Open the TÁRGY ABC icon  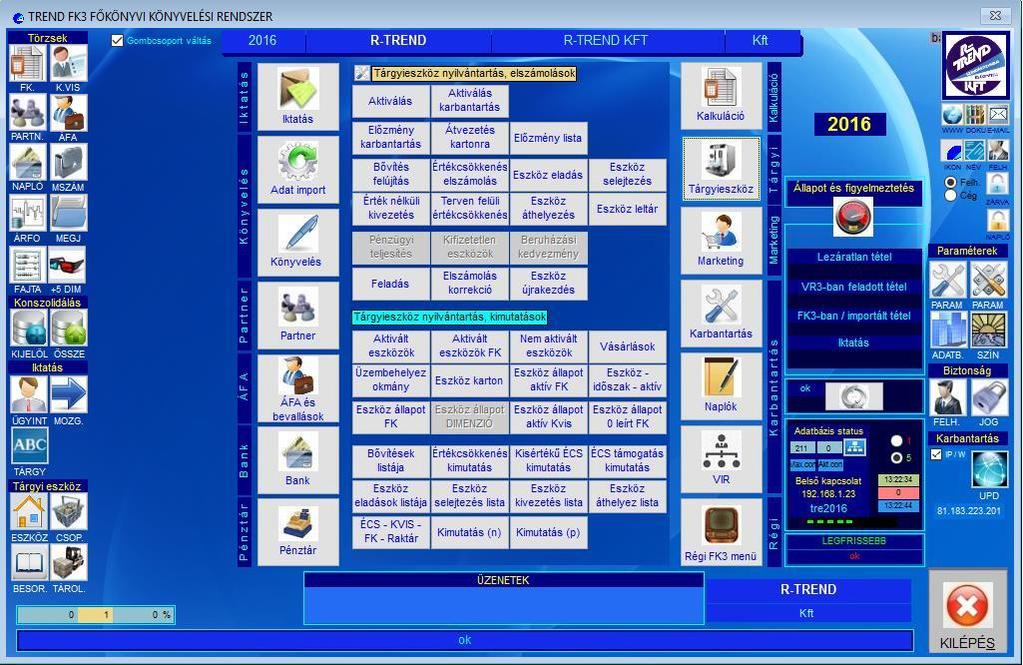tap(29, 446)
